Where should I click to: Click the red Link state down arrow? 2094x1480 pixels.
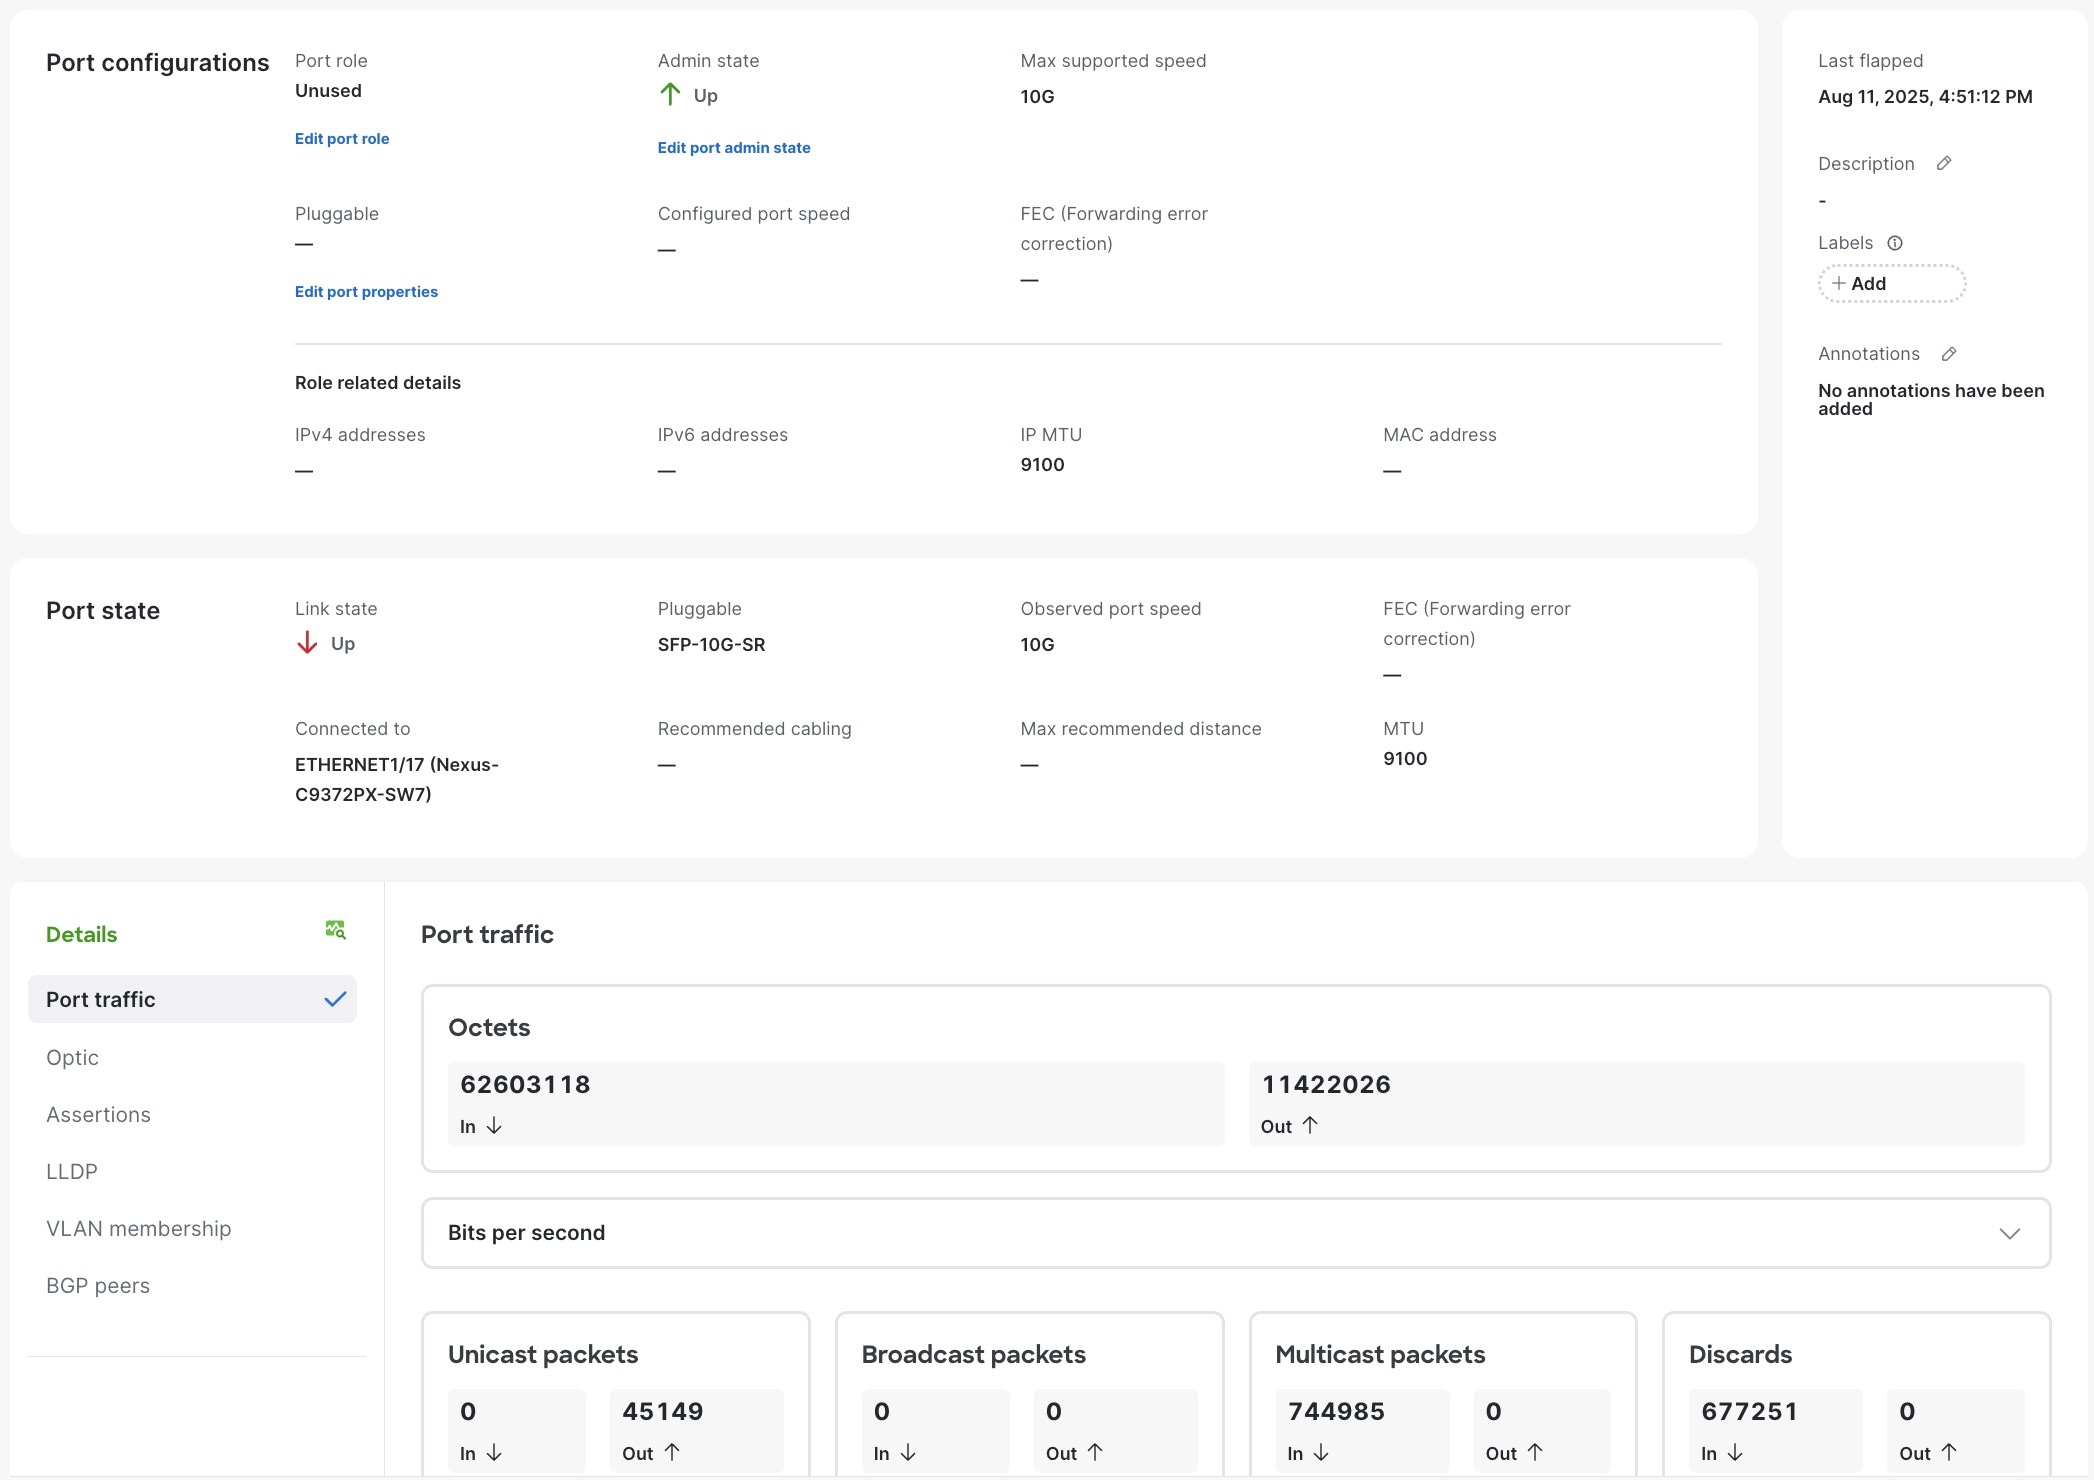[x=307, y=643]
